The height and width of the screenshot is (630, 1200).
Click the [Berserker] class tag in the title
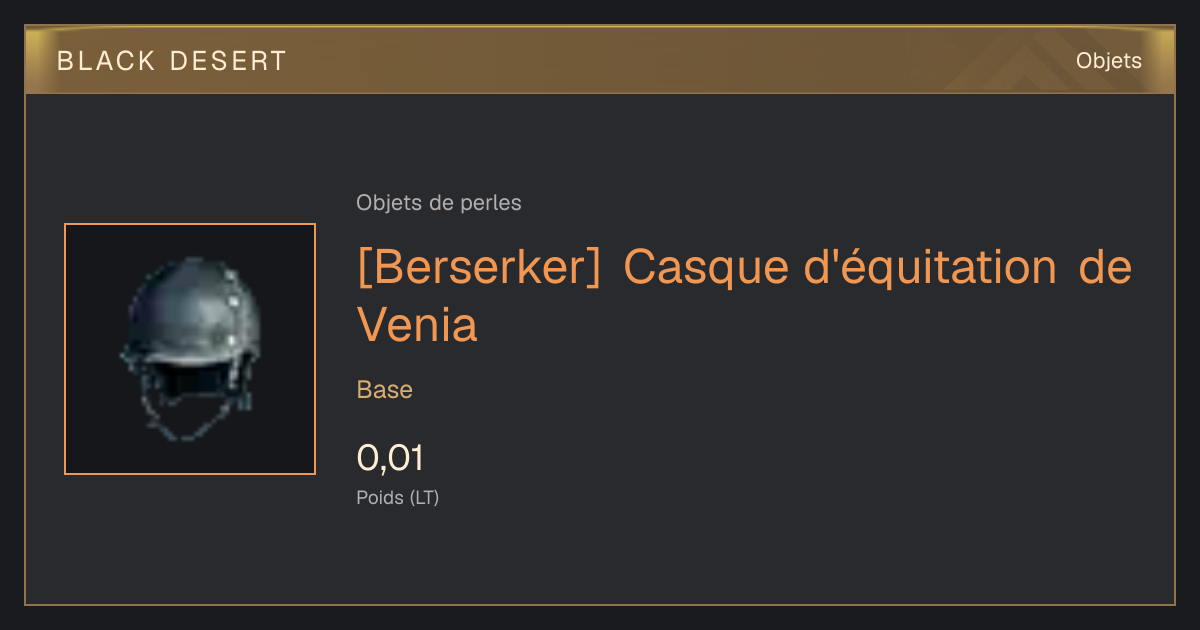(478, 269)
